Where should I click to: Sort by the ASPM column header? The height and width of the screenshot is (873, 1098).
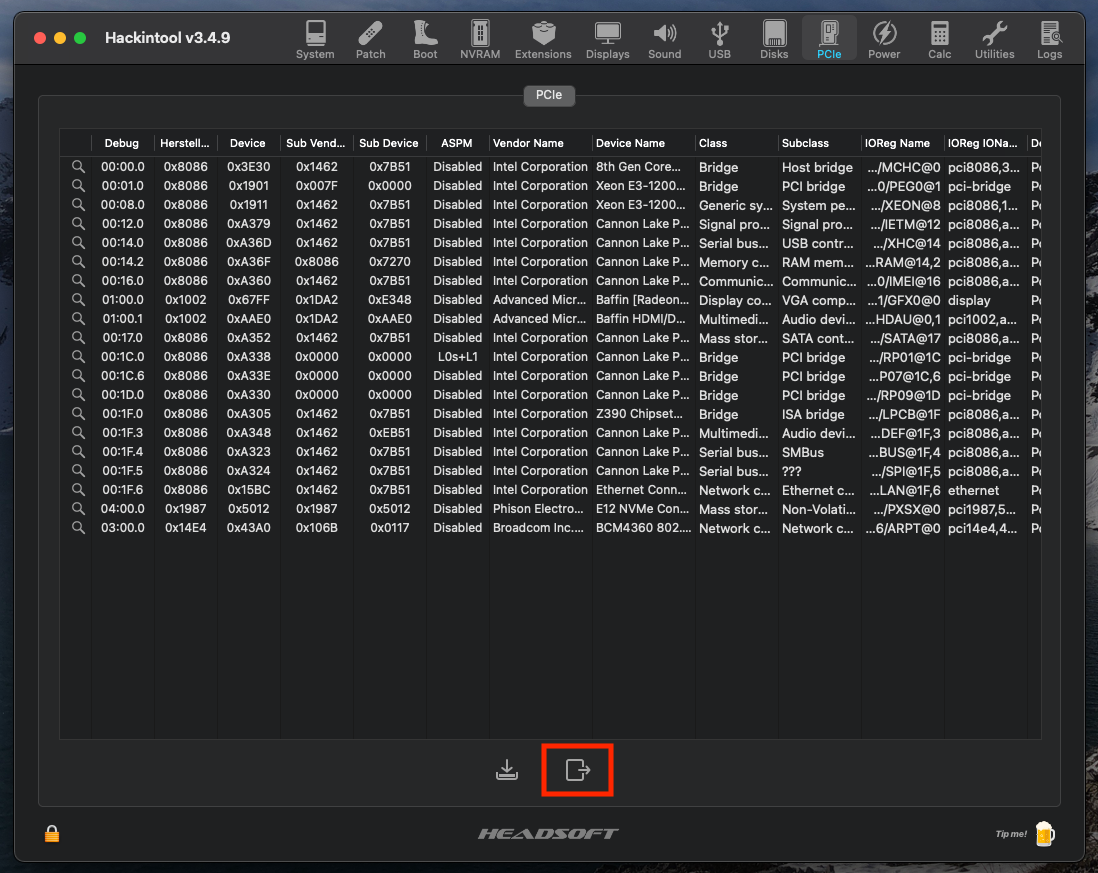(457, 143)
